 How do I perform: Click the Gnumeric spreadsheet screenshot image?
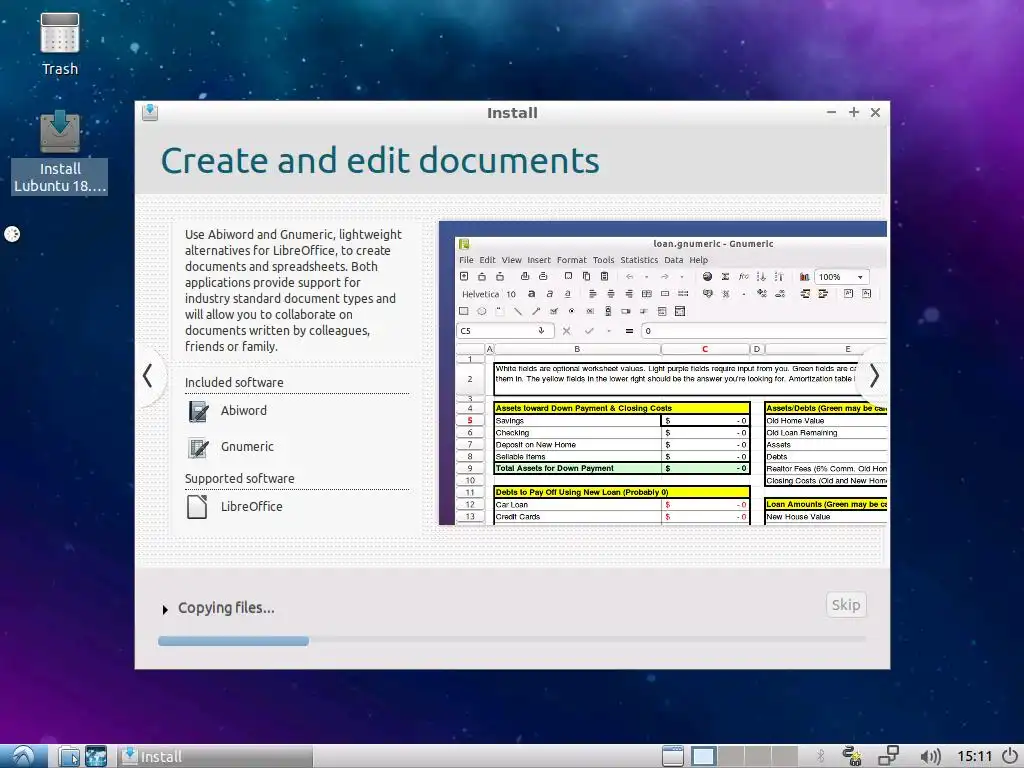pos(663,373)
